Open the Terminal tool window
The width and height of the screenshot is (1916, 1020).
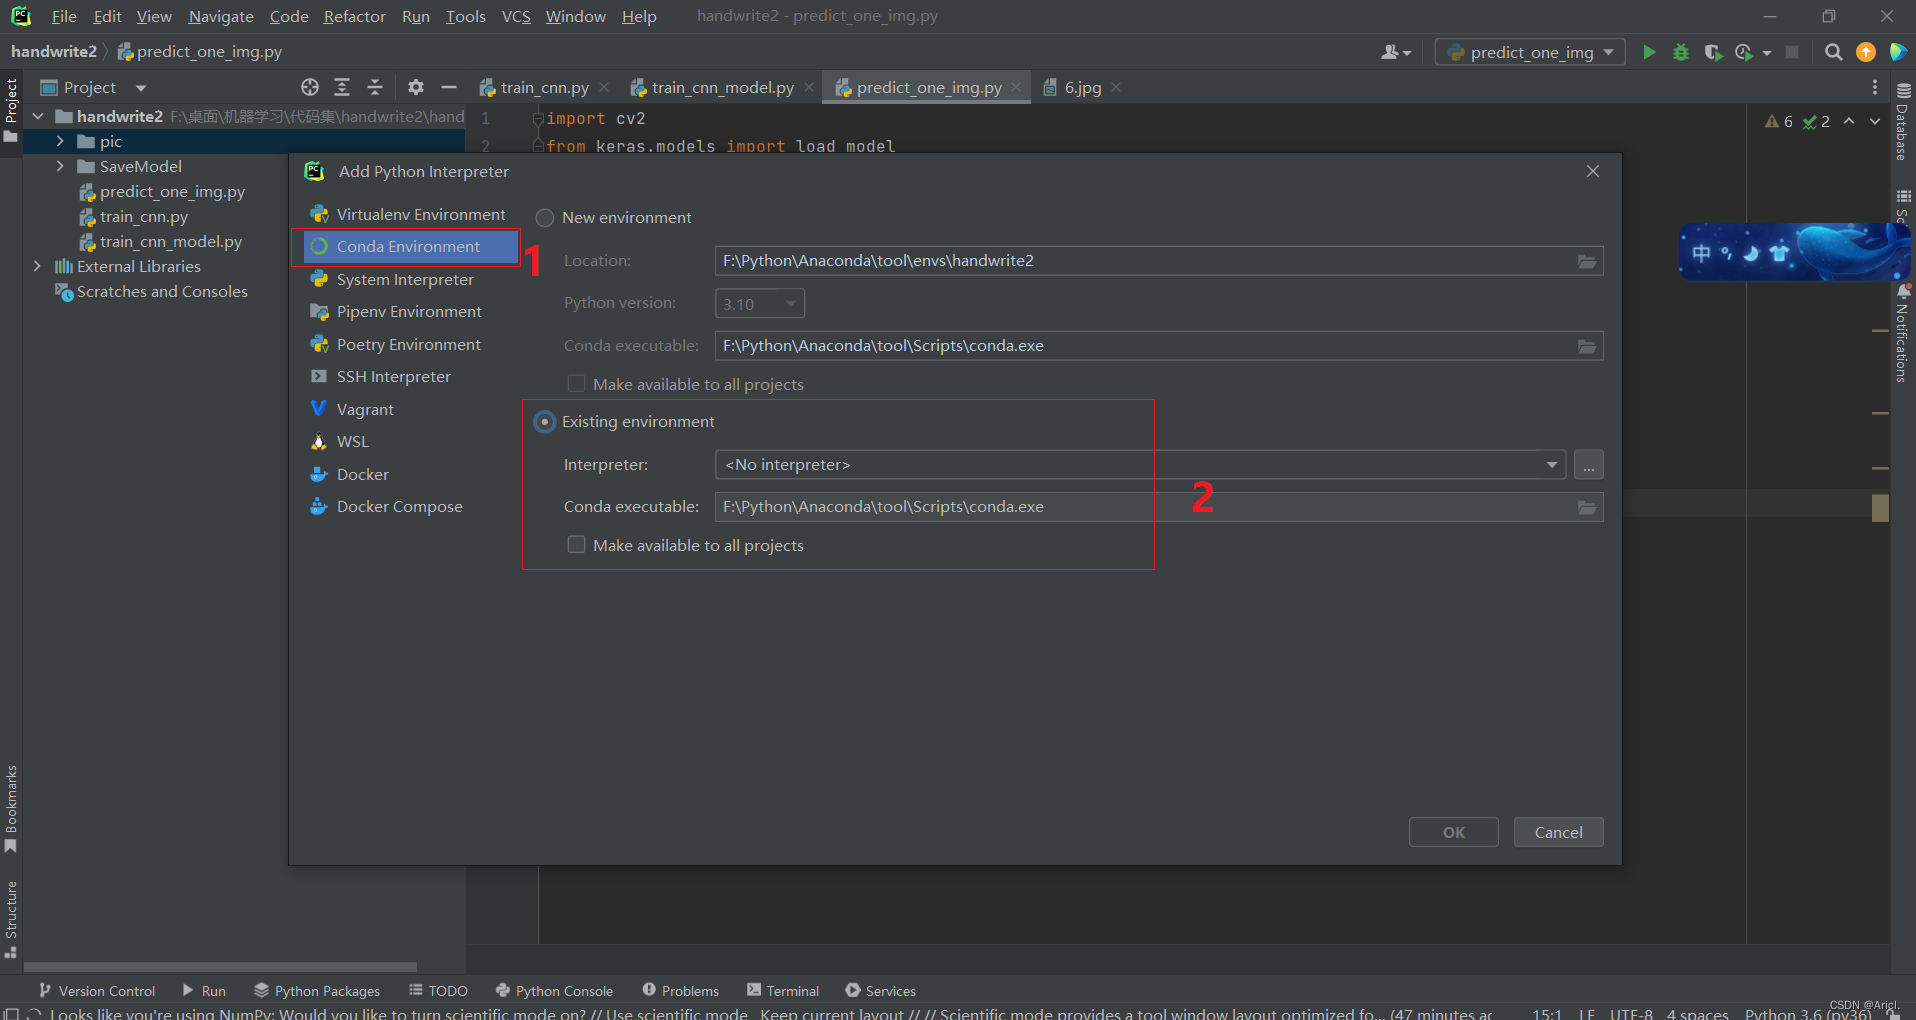click(783, 991)
